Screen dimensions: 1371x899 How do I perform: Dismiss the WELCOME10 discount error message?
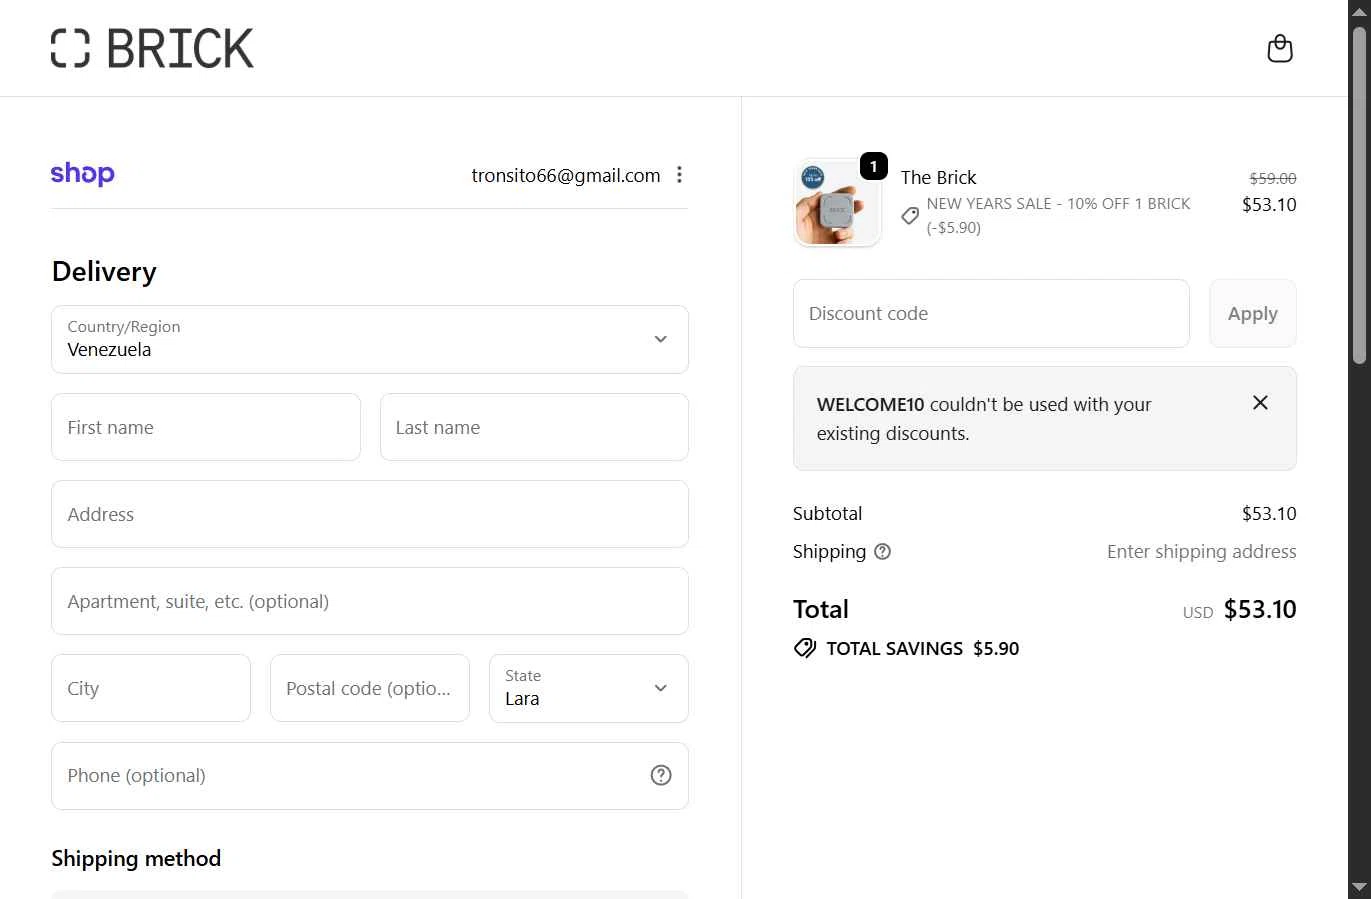[1260, 403]
